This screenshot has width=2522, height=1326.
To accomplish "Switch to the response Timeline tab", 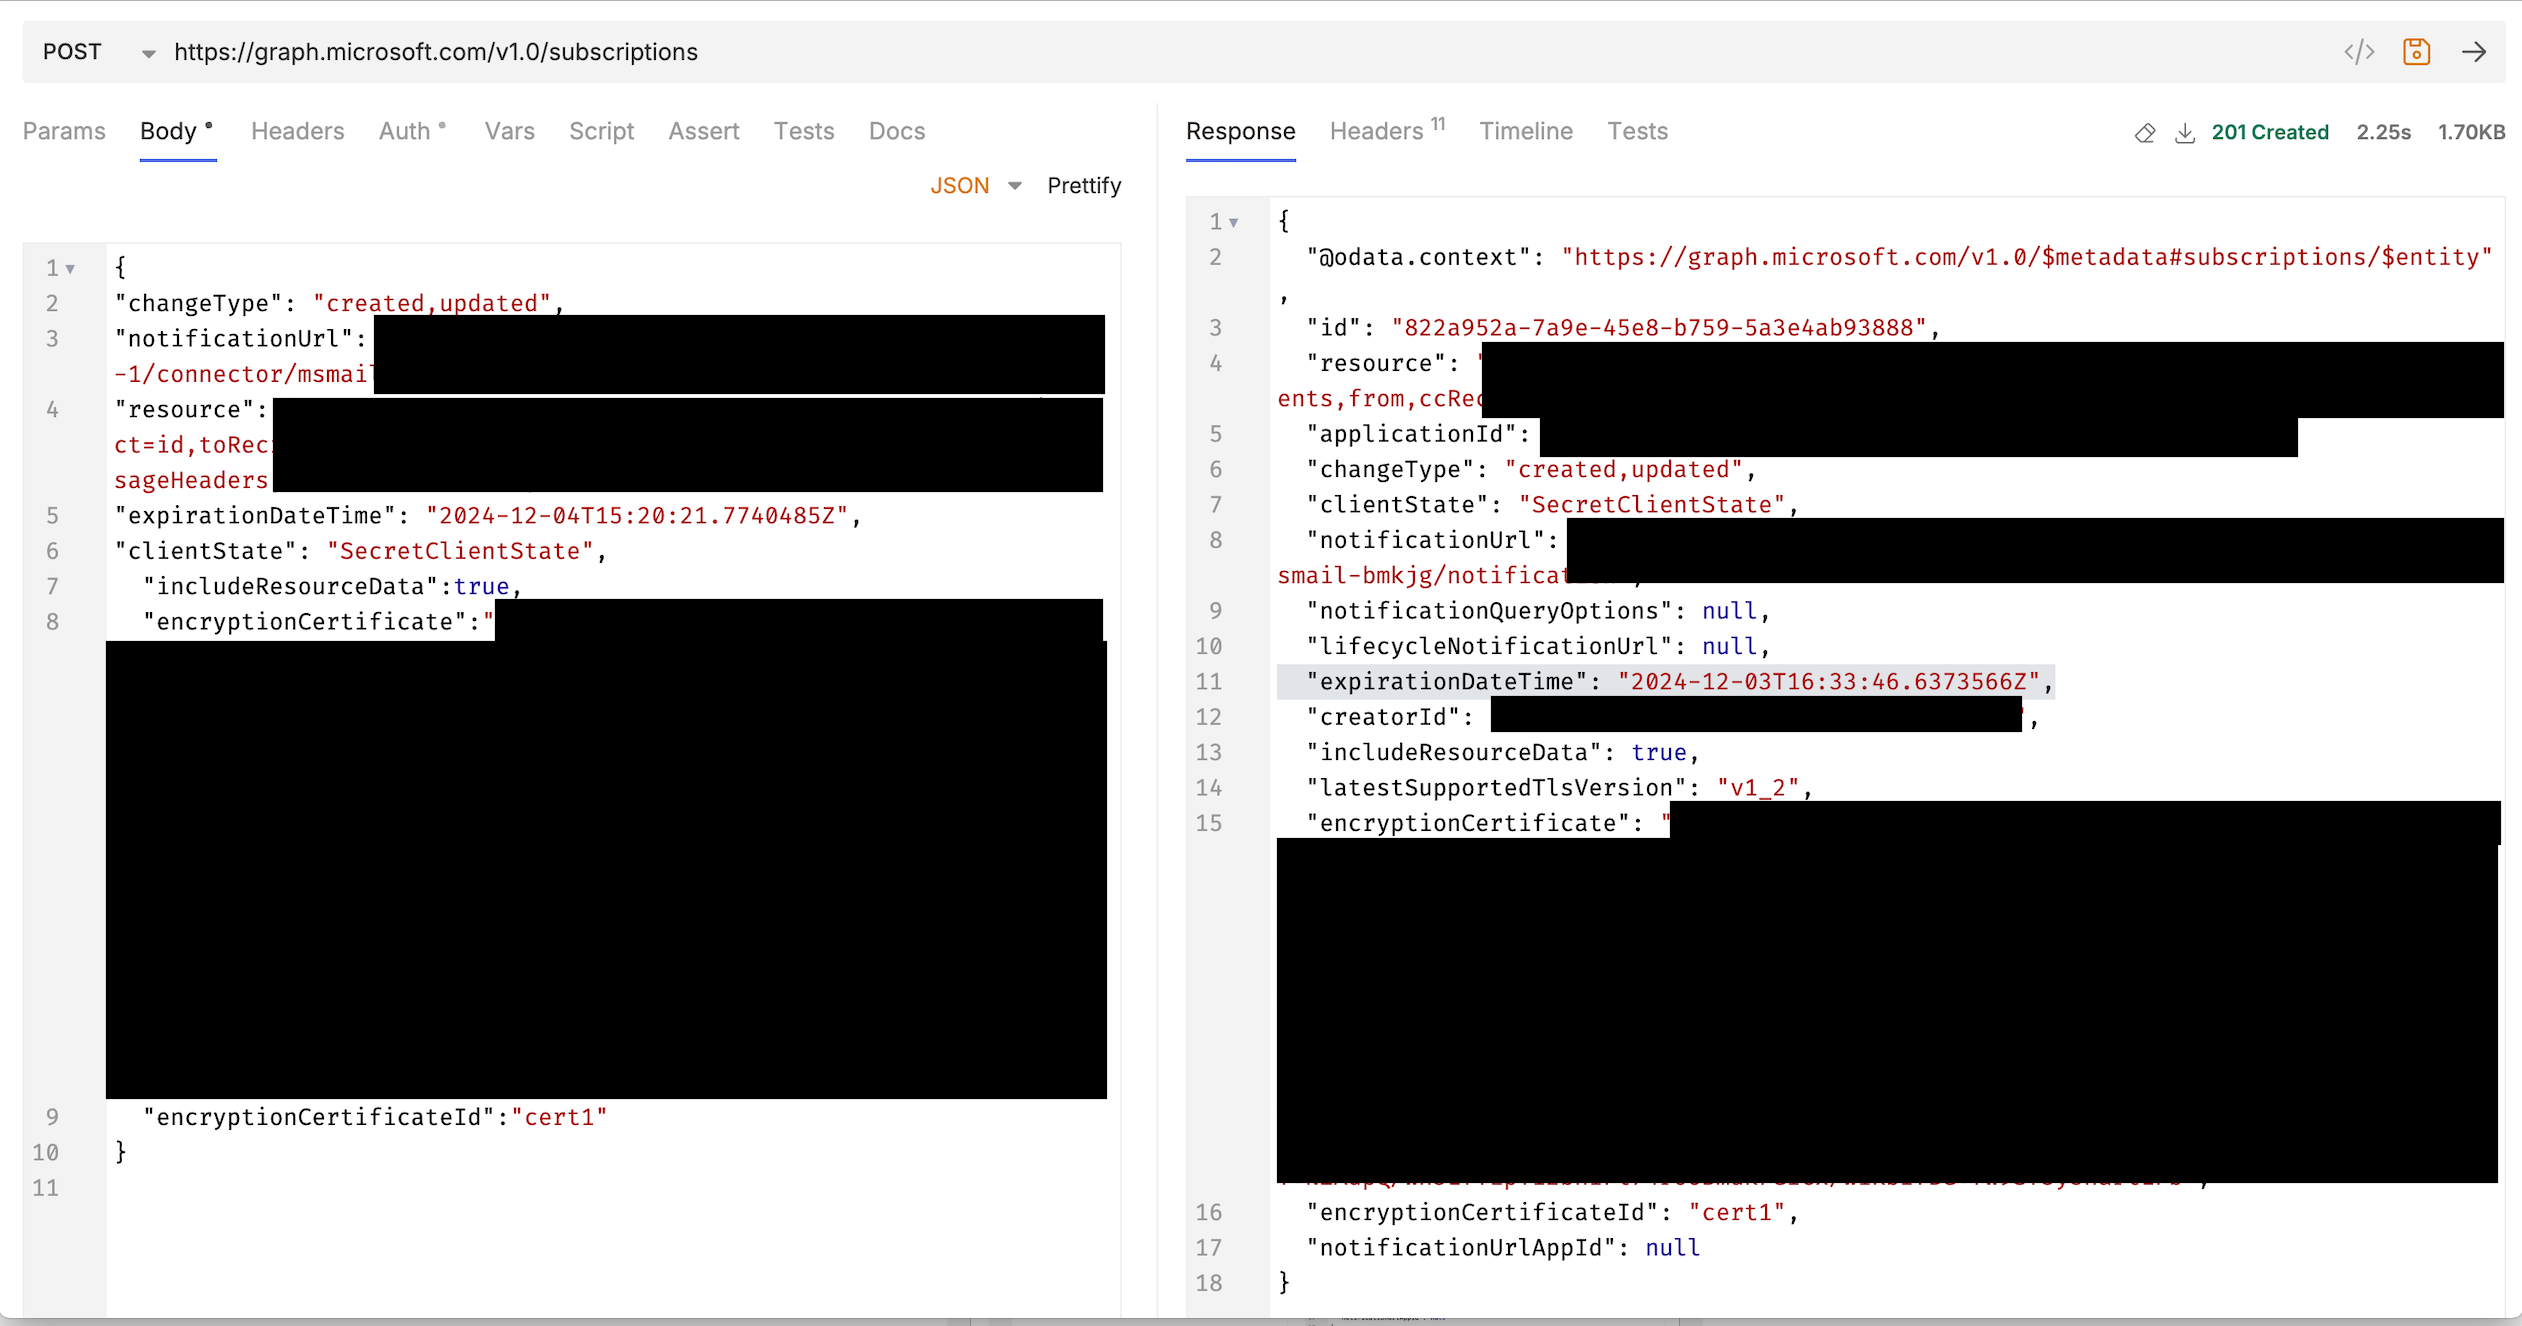I will 1525,131.
